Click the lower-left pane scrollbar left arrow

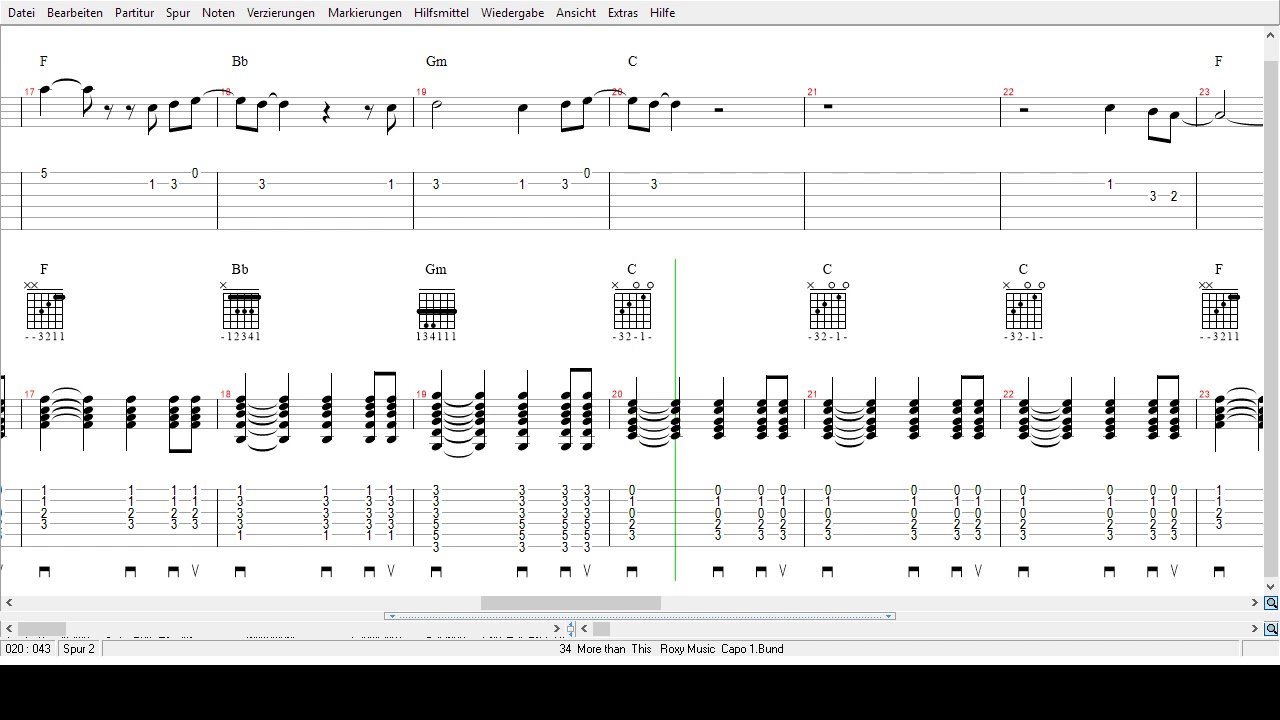(9, 629)
